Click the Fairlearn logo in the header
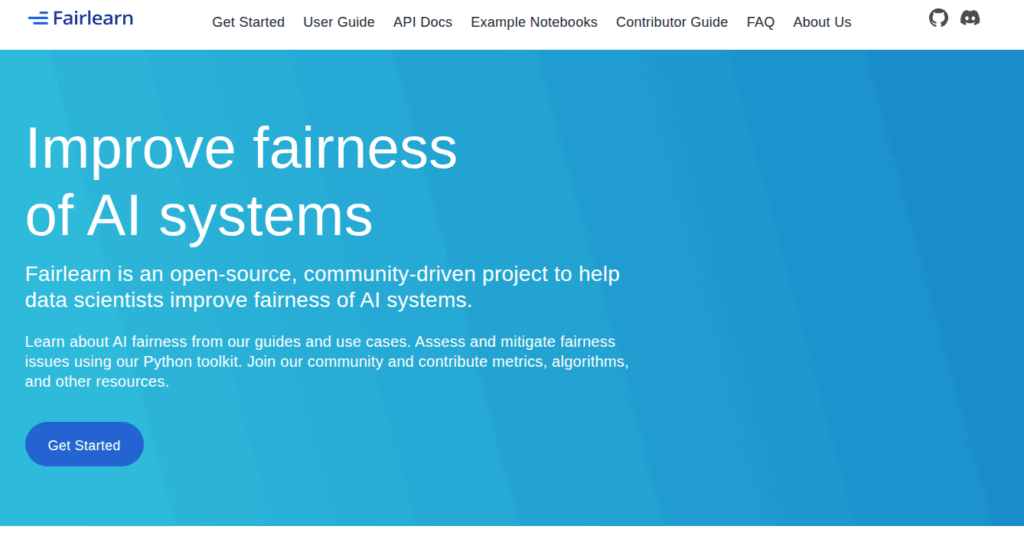The height and width of the screenshot is (536, 1024). coord(80,18)
